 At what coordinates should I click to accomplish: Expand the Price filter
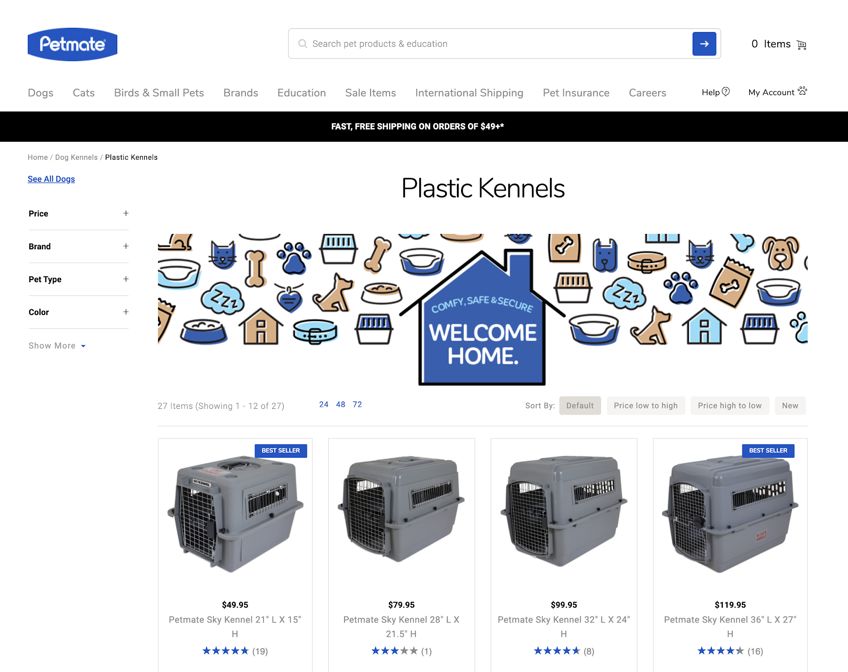pos(78,214)
